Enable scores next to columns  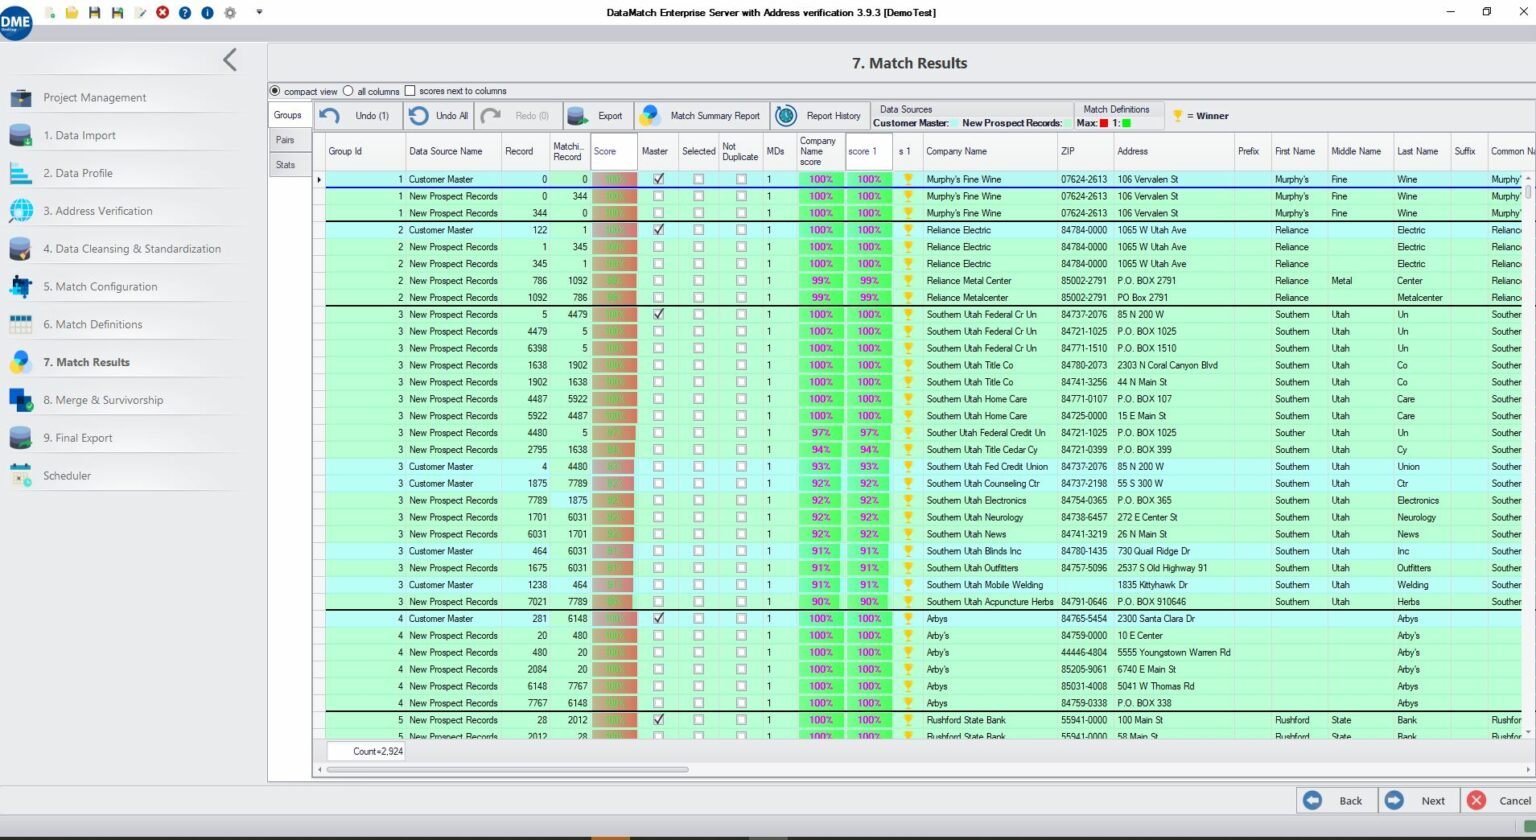click(410, 90)
